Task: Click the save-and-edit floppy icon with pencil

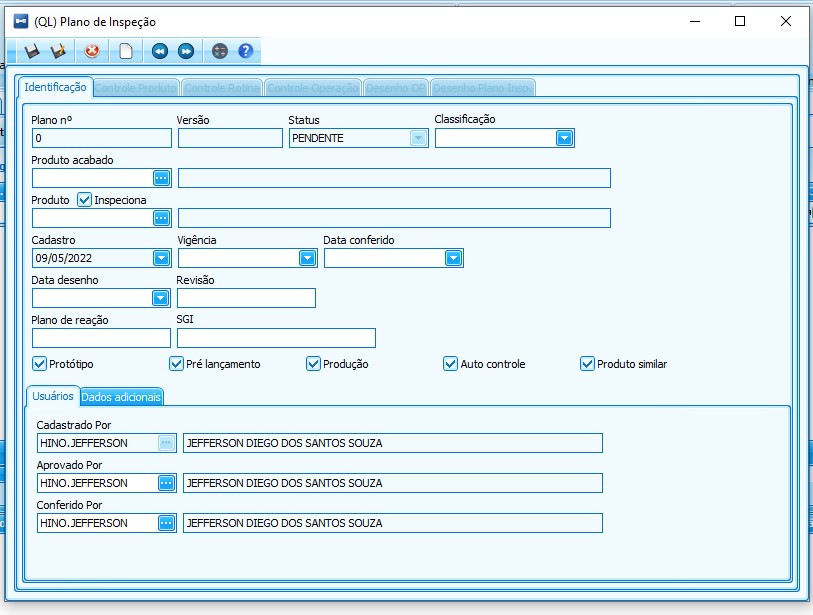Action: [x=58, y=51]
